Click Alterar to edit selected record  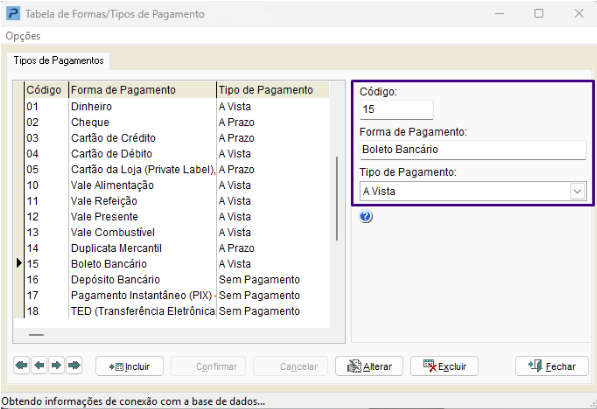369,366
